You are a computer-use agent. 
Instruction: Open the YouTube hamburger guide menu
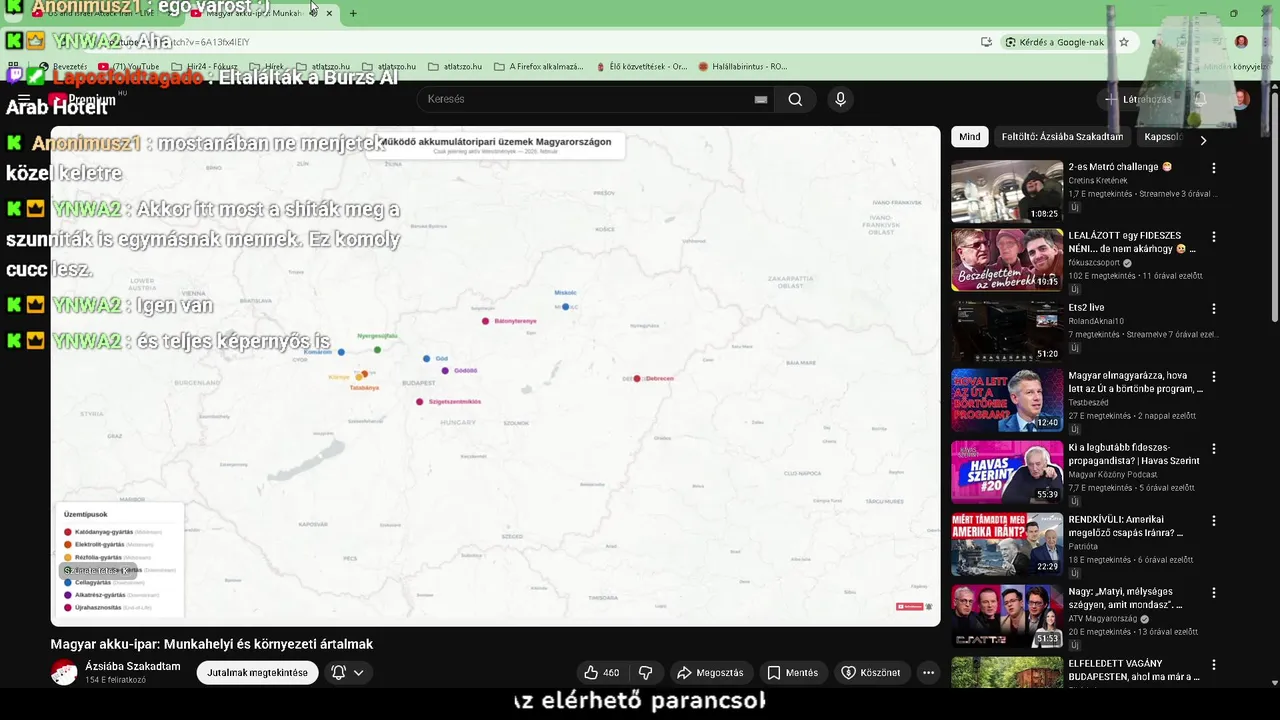click(x=24, y=99)
